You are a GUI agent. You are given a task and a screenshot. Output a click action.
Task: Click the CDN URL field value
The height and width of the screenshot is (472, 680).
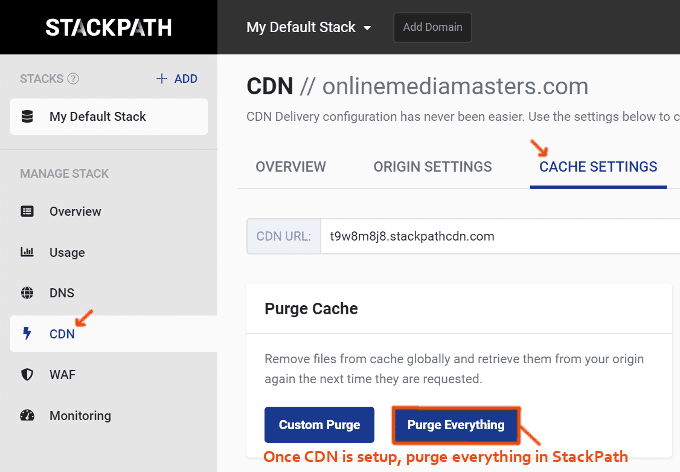point(412,236)
